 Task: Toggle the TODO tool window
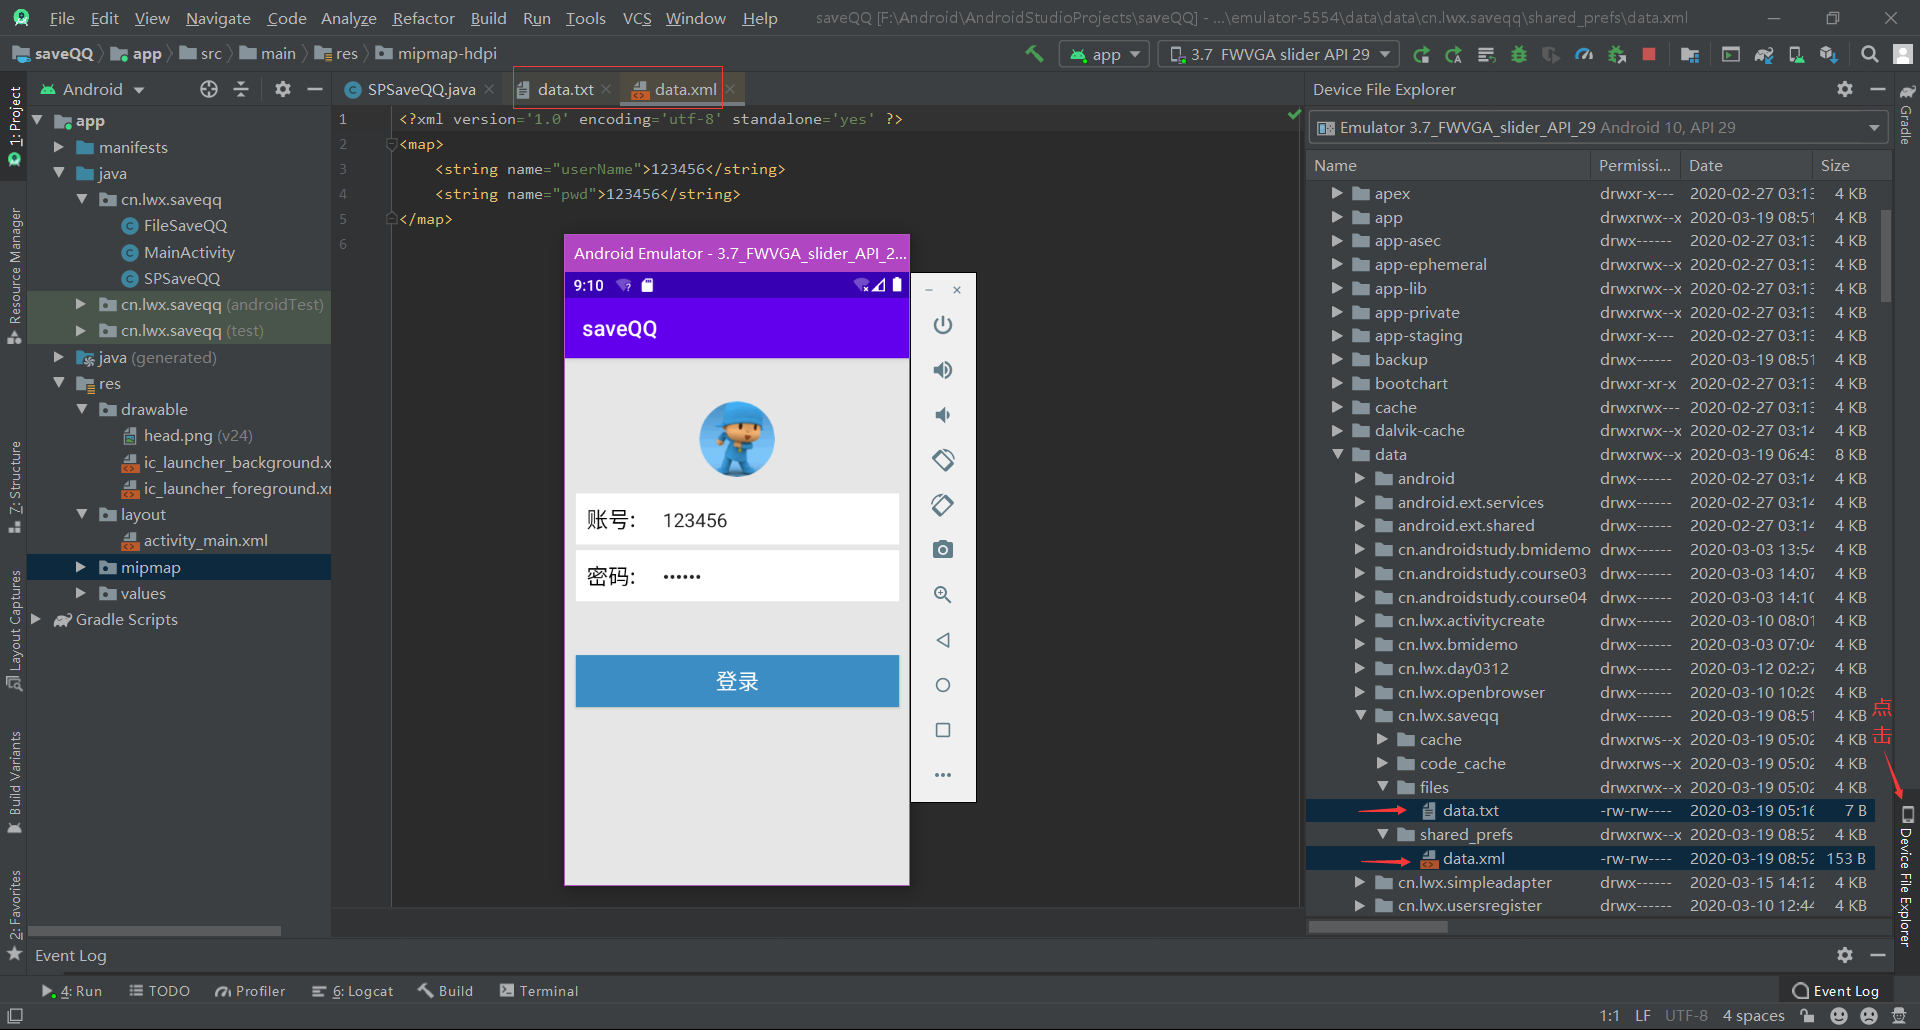click(x=168, y=991)
